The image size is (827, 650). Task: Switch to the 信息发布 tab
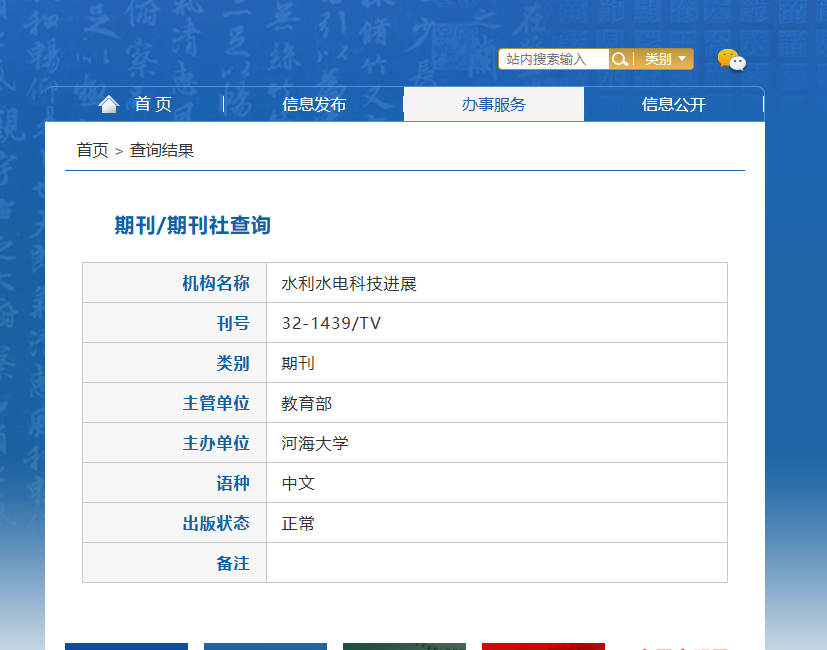[314, 104]
